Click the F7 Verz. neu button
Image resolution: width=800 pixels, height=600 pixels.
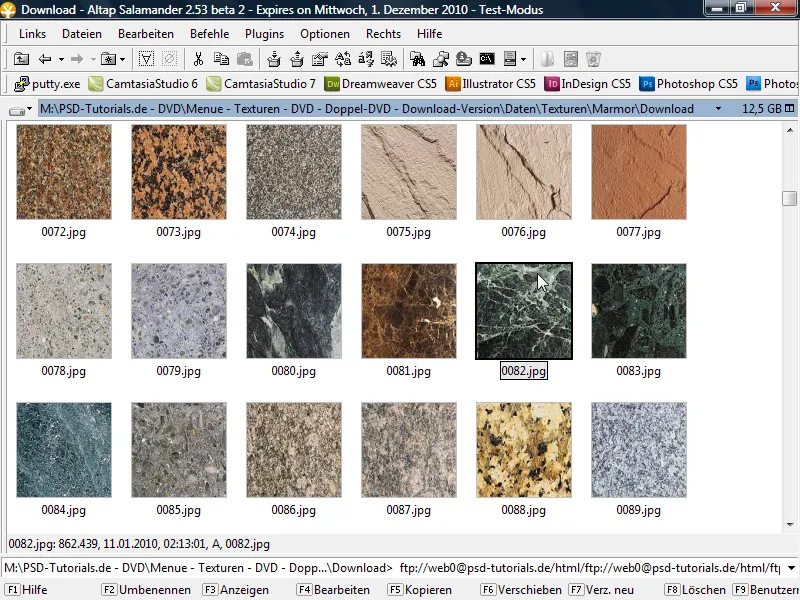601,590
